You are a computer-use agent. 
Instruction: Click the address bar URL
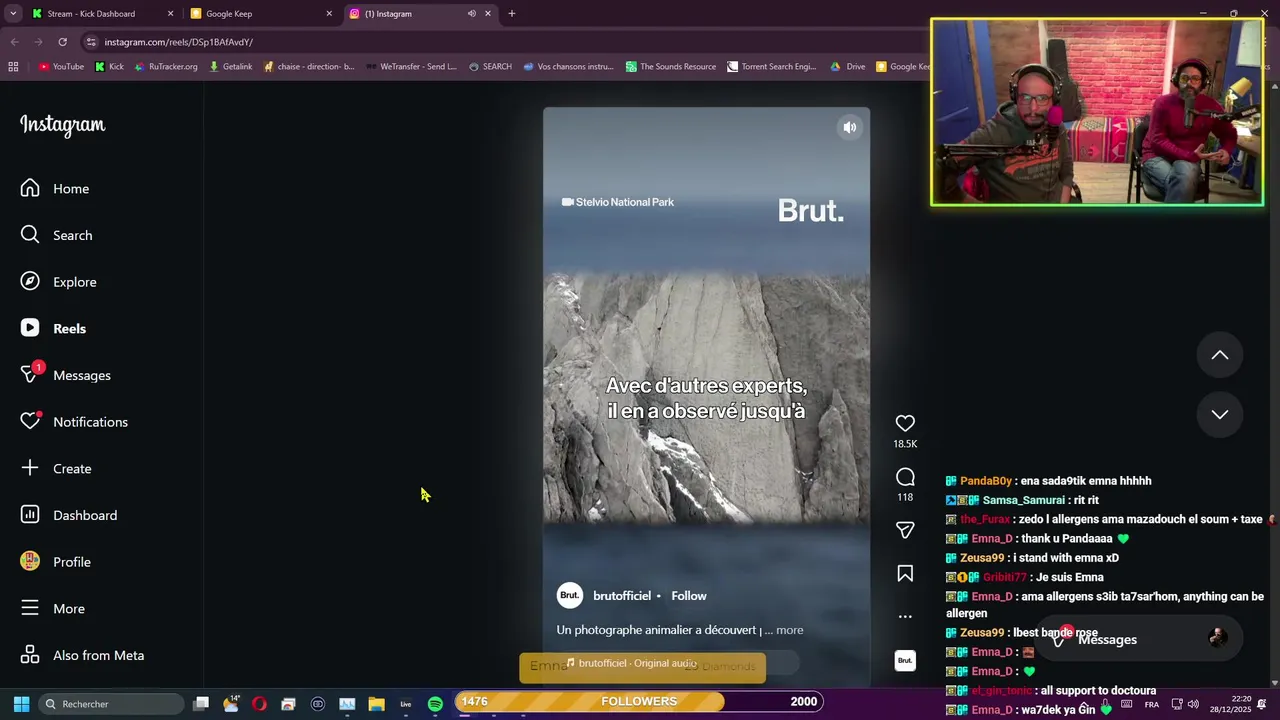click(x=178, y=42)
